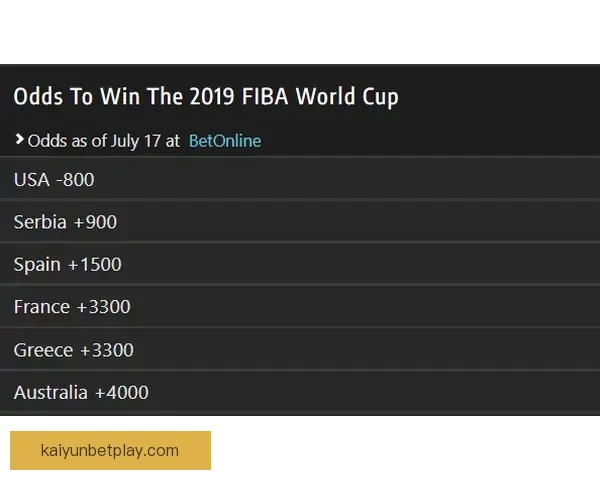Click the +900 odds value for Serbia
This screenshot has height=480, width=600.
point(95,222)
